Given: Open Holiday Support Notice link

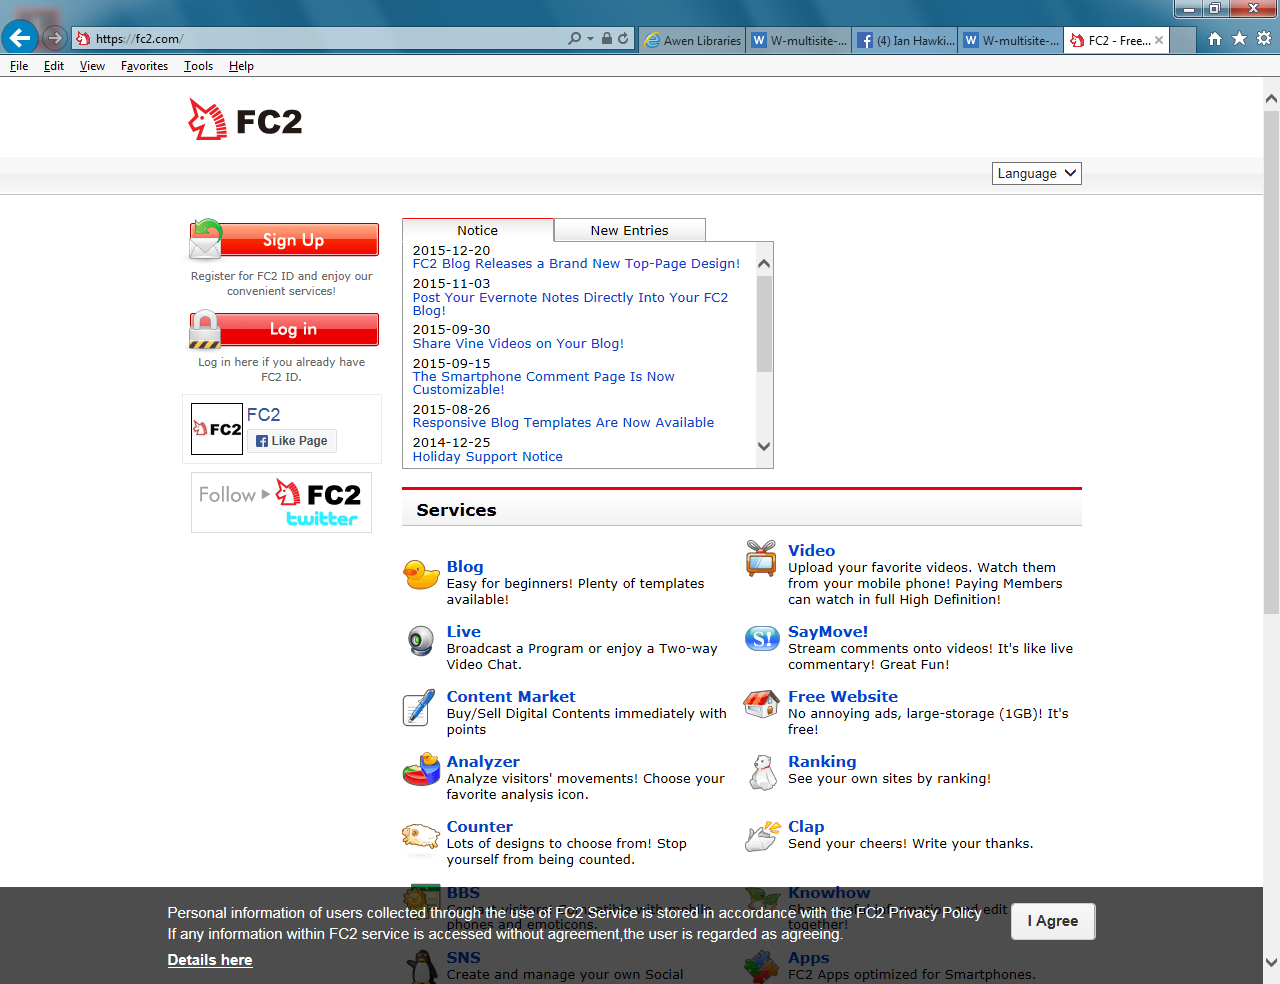Looking at the screenshot, I should pyautogui.click(x=488, y=456).
